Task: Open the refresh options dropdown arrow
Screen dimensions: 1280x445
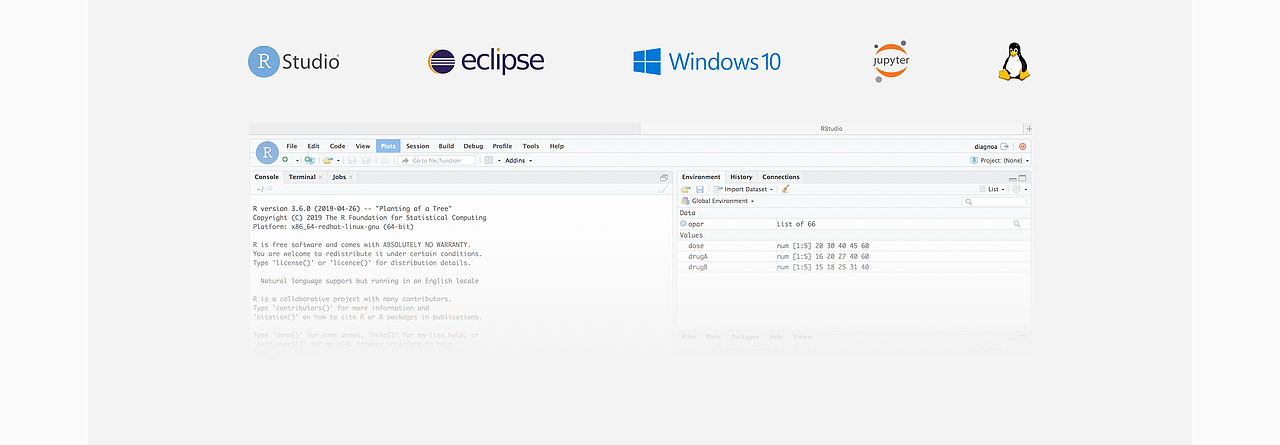Action: [x=1026, y=189]
